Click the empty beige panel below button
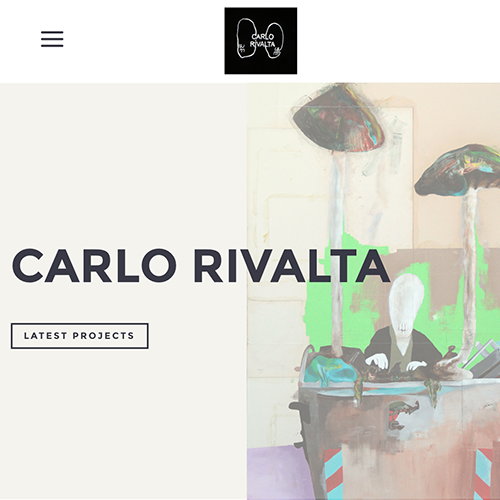 [x=123, y=423]
